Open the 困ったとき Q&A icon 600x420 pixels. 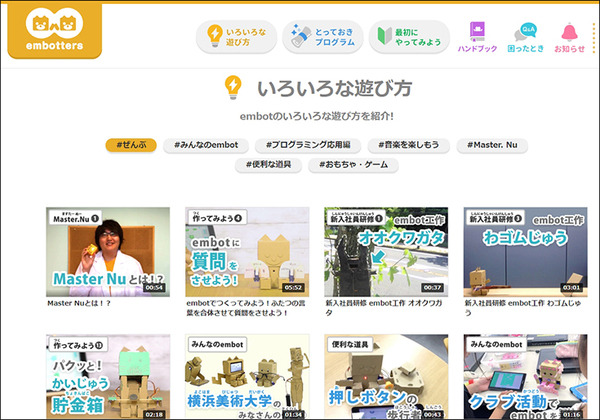click(525, 38)
